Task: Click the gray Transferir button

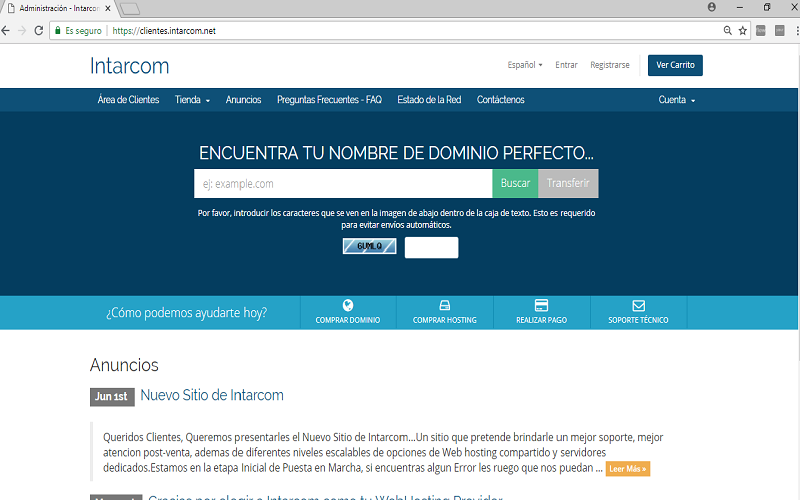Action: tap(568, 183)
